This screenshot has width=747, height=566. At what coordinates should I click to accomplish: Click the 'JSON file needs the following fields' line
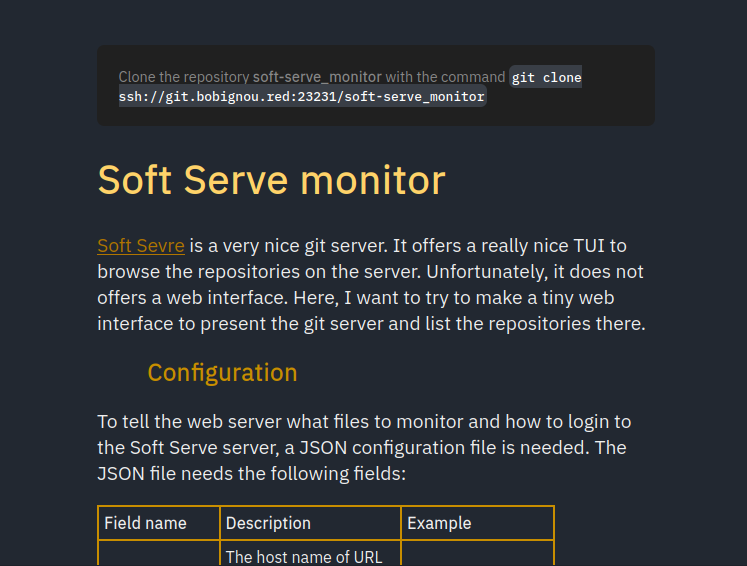pos(252,474)
